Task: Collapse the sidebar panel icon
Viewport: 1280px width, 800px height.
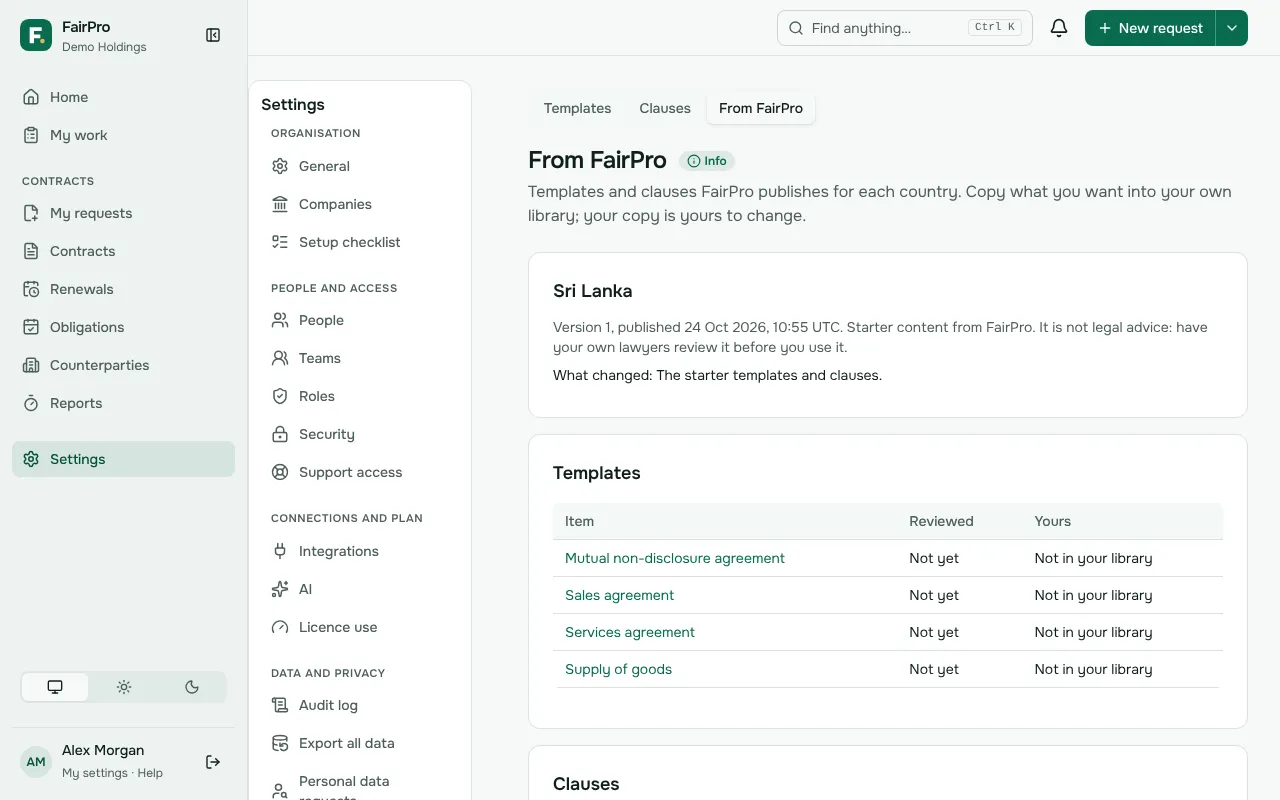Action: (213, 35)
